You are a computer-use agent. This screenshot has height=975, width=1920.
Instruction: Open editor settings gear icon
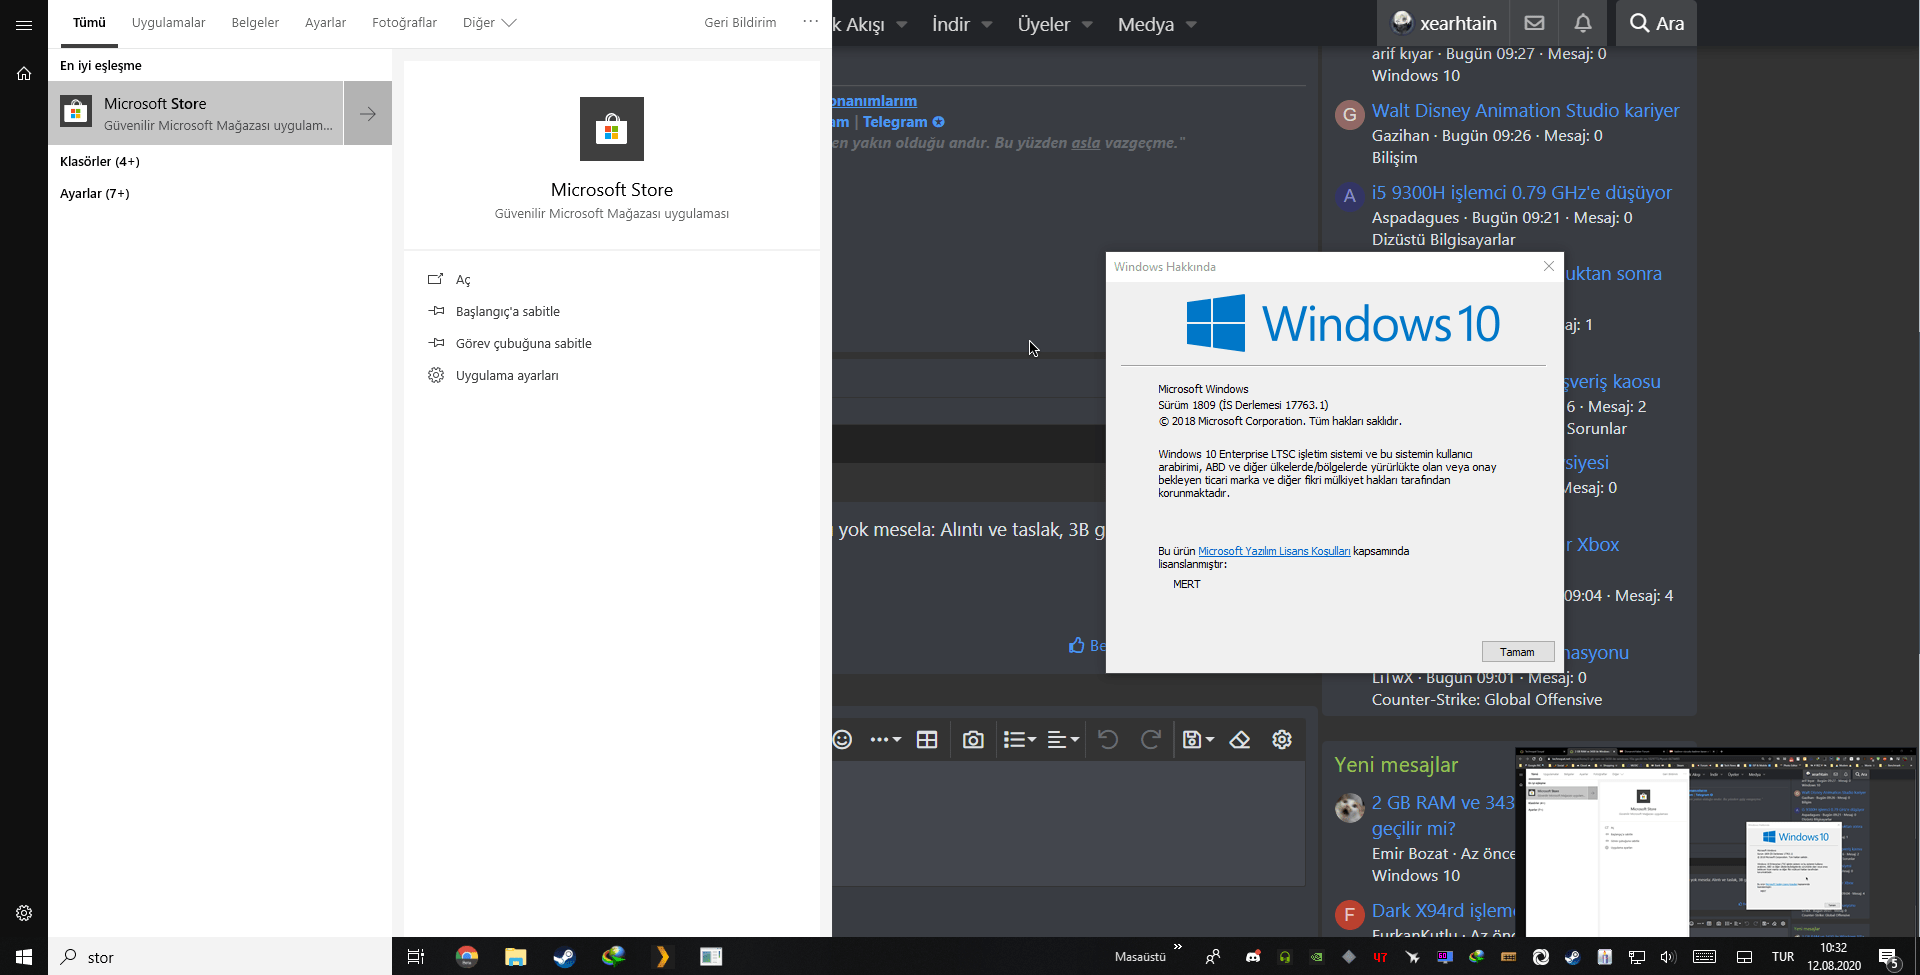coord(1282,739)
